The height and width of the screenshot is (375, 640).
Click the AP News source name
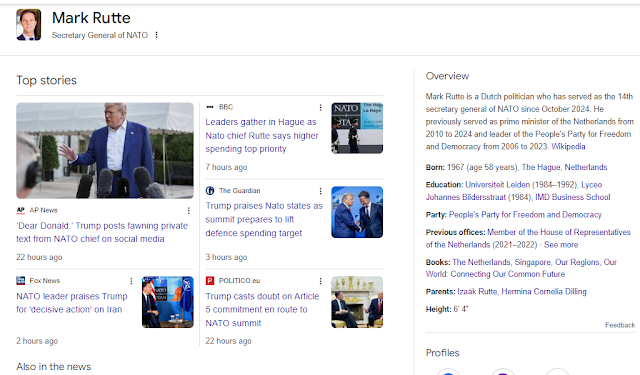pos(43,210)
